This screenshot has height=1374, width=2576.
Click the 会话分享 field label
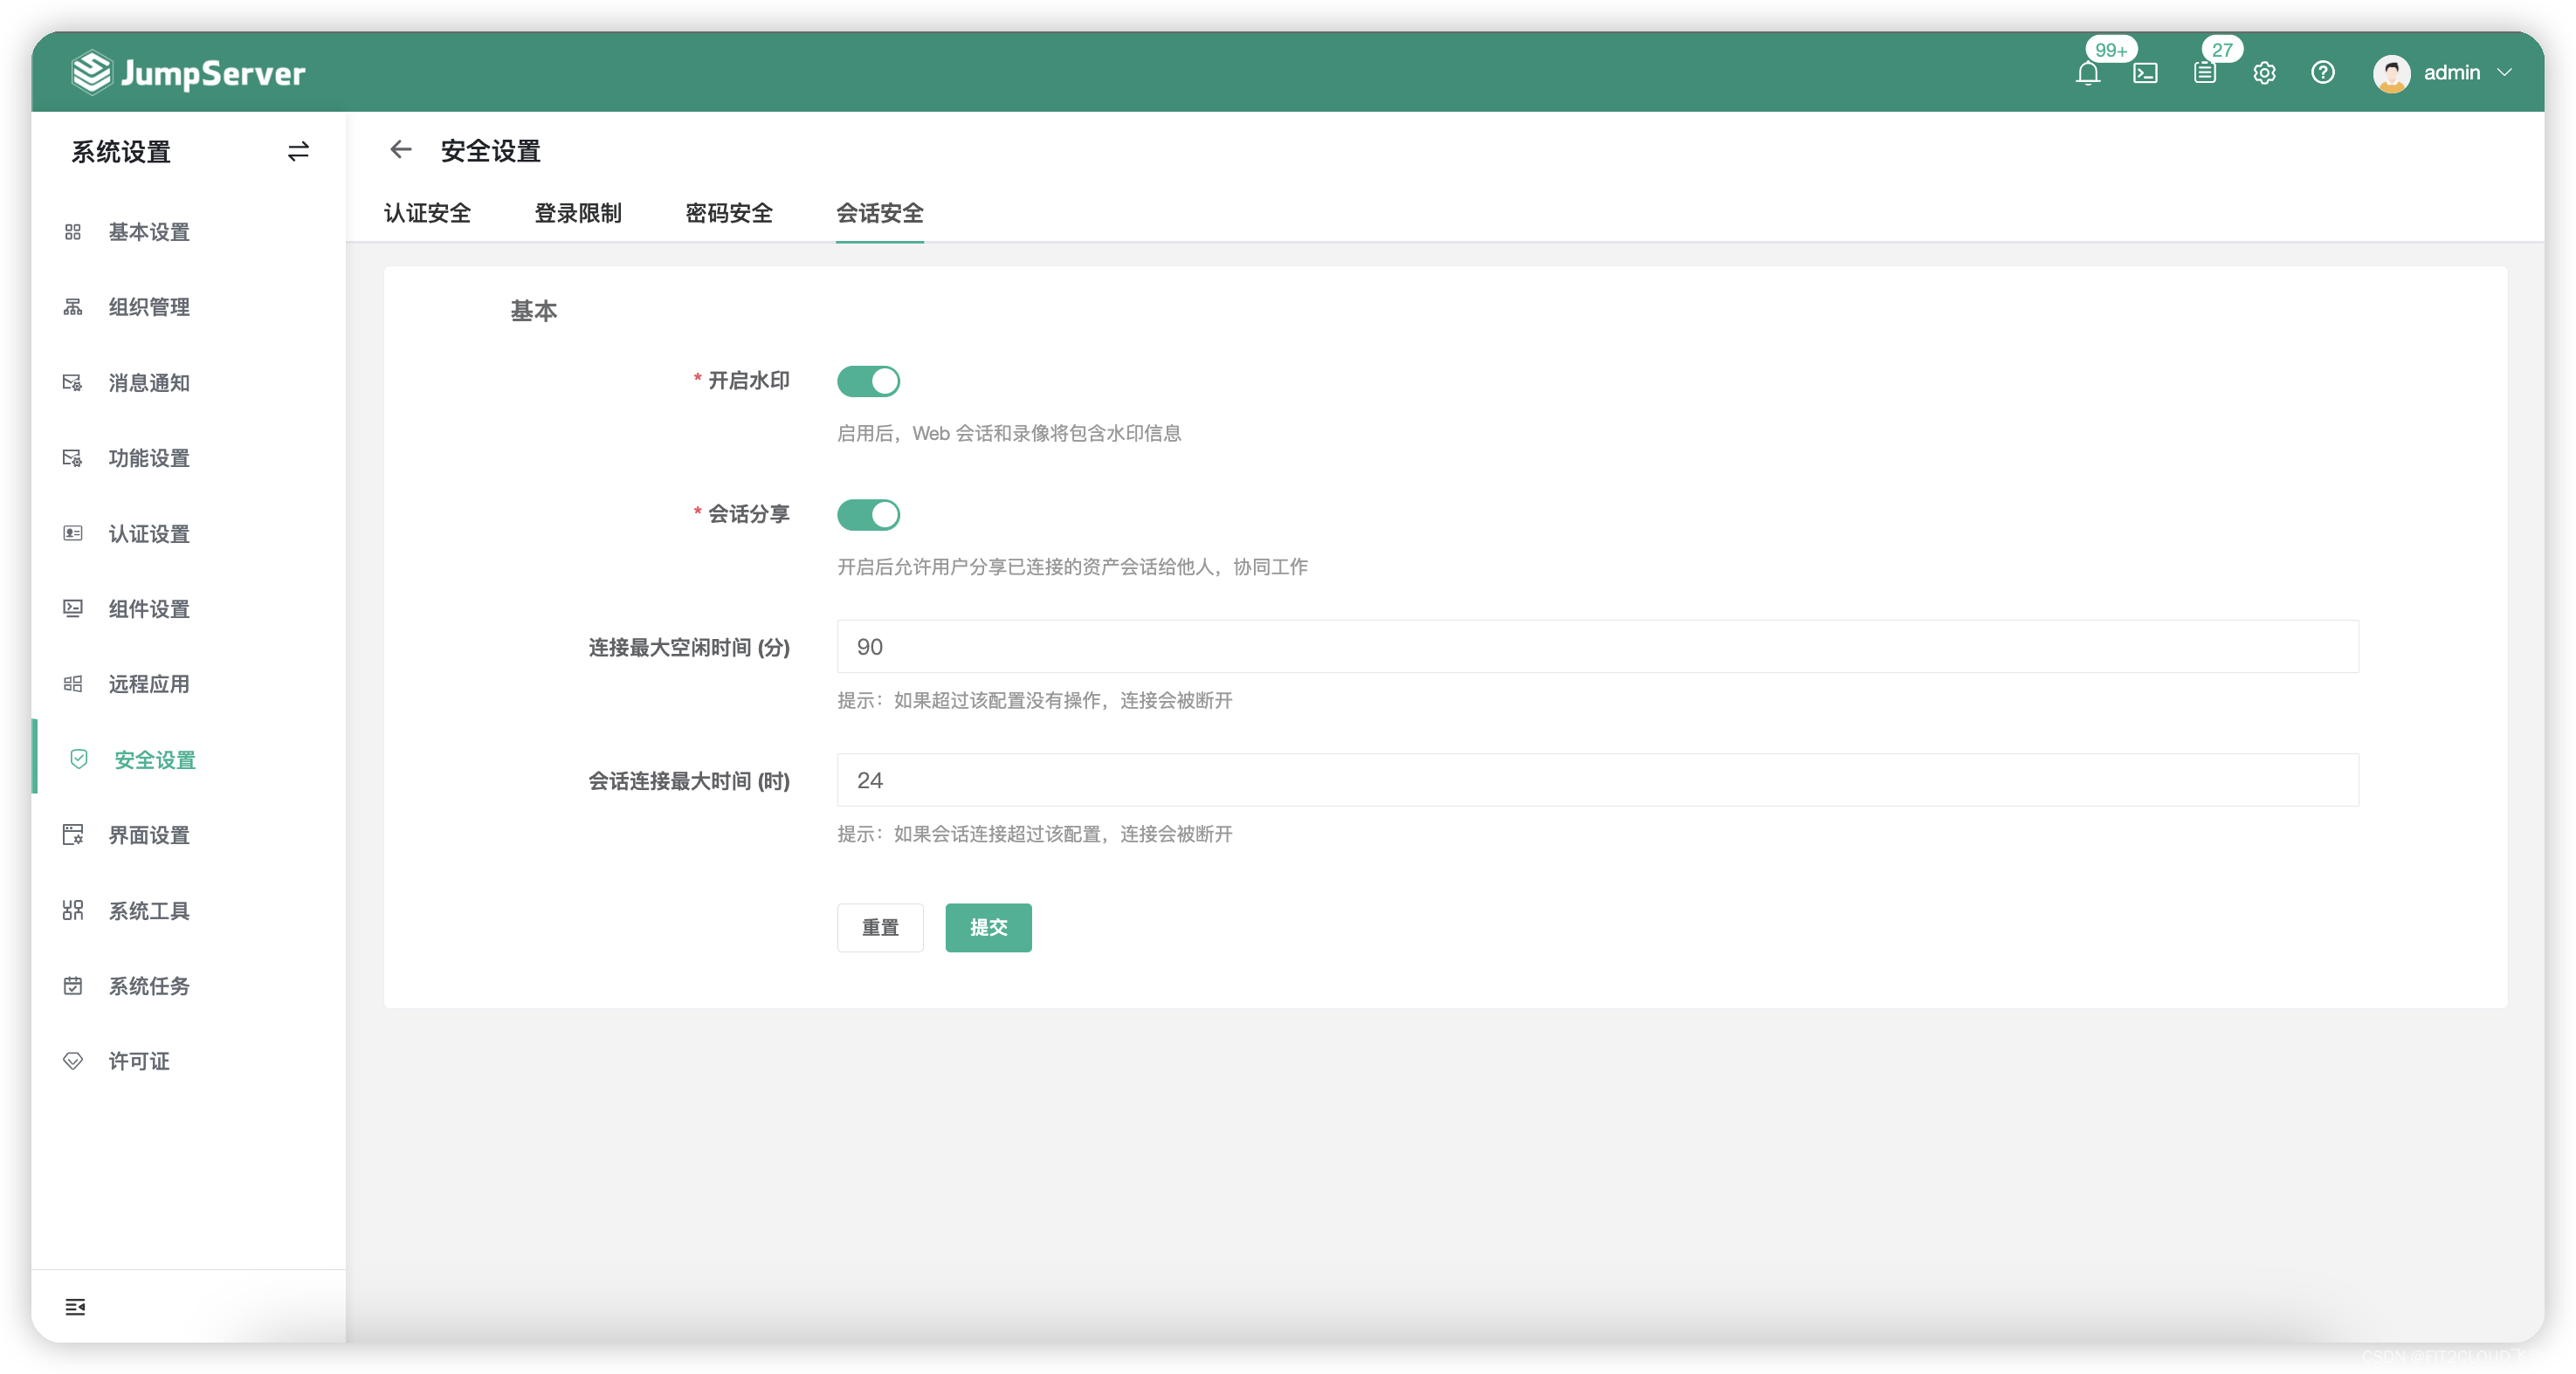pyautogui.click(x=749, y=514)
